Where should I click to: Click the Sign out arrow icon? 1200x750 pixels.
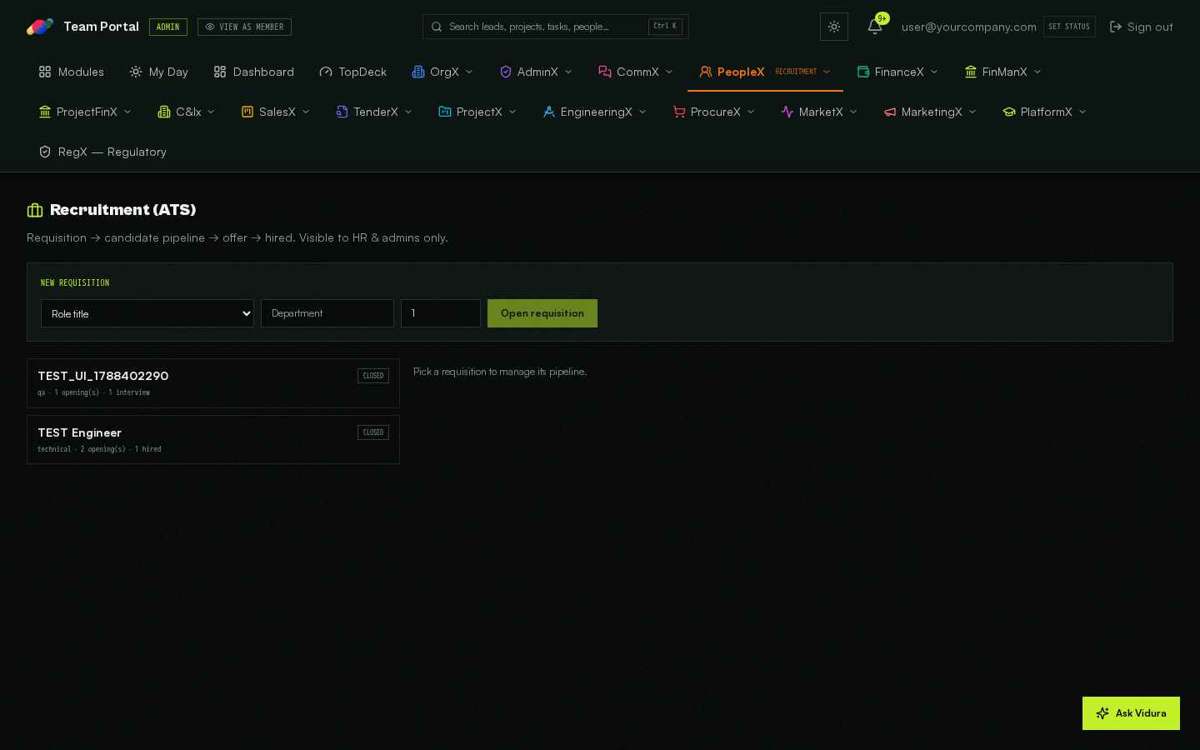tap(1116, 27)
